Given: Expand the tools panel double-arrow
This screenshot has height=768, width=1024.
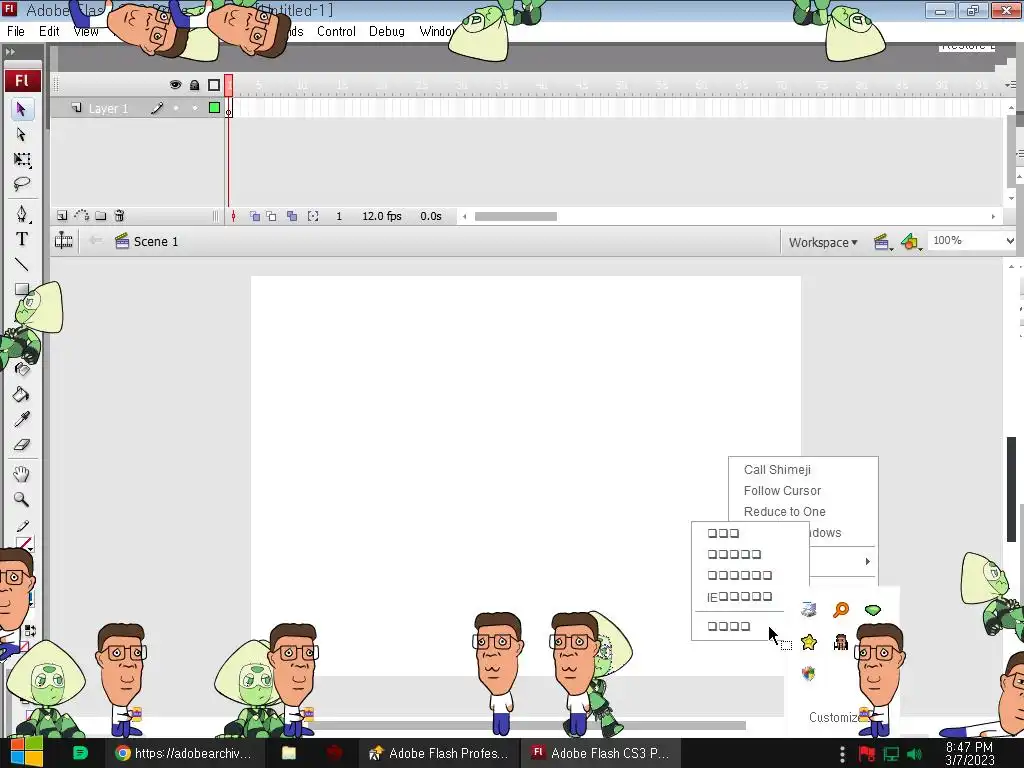Looking at the screenshot, I should (10, 52).
